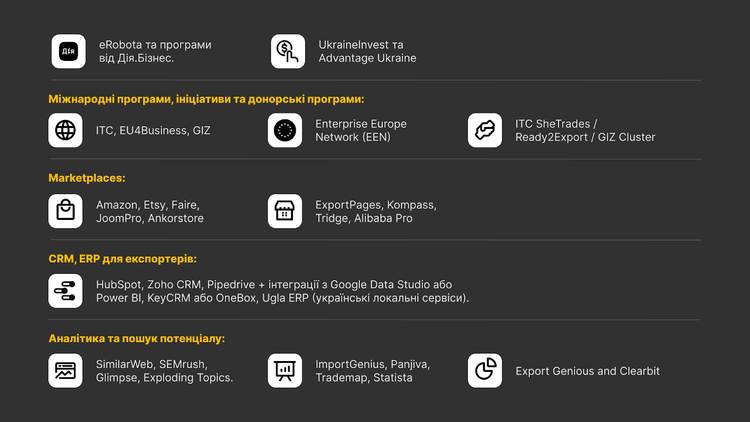The image size is (750, 422).
Task: Click the Аналітика та пошук потенціалу heading
Action: coord(136,338)
